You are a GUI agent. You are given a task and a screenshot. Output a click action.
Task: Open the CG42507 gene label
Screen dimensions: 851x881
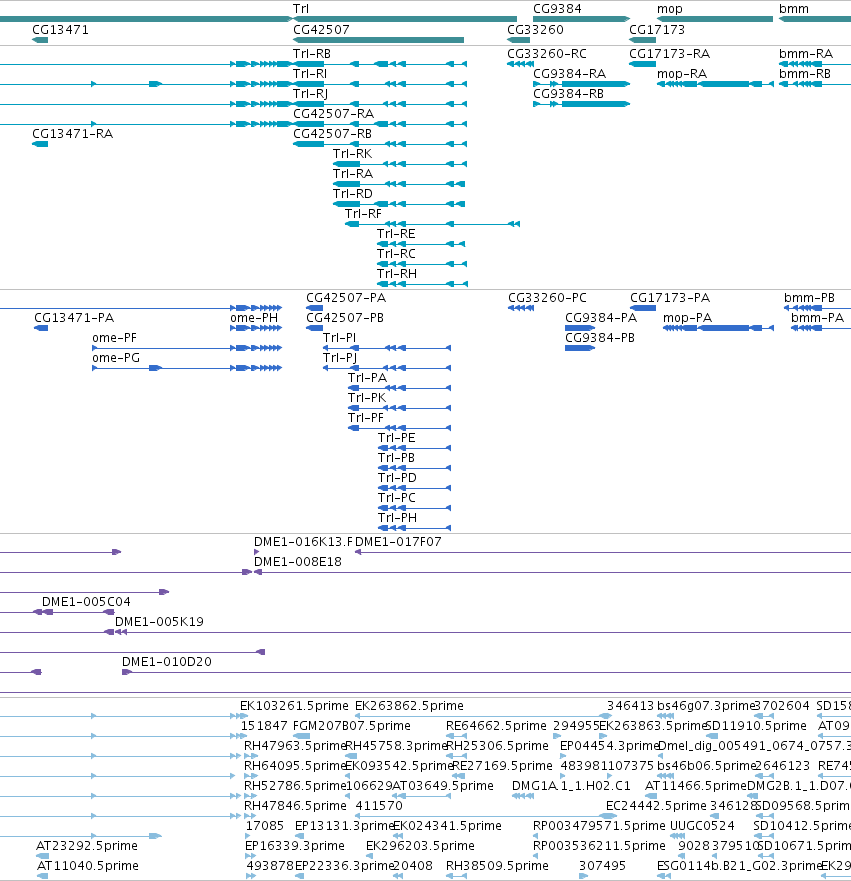[x=321, y=30]
